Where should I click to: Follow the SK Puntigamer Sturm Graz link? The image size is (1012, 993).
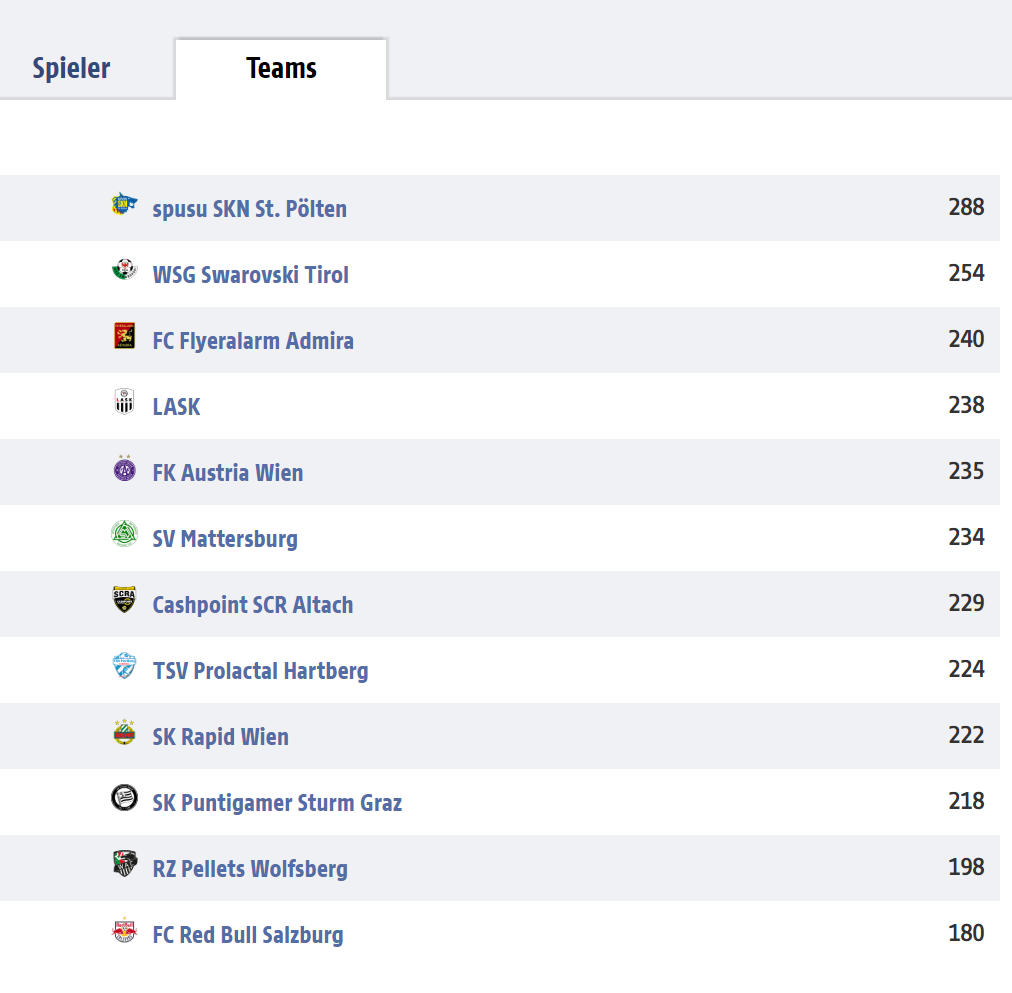point(277,803)
